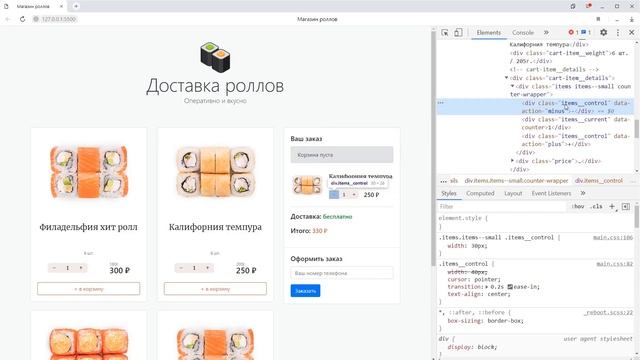This screenshot has width=640, height=360.
Task: Toggle the :hov element state panel
Action: pyautogui.click(x=577, y=207)
